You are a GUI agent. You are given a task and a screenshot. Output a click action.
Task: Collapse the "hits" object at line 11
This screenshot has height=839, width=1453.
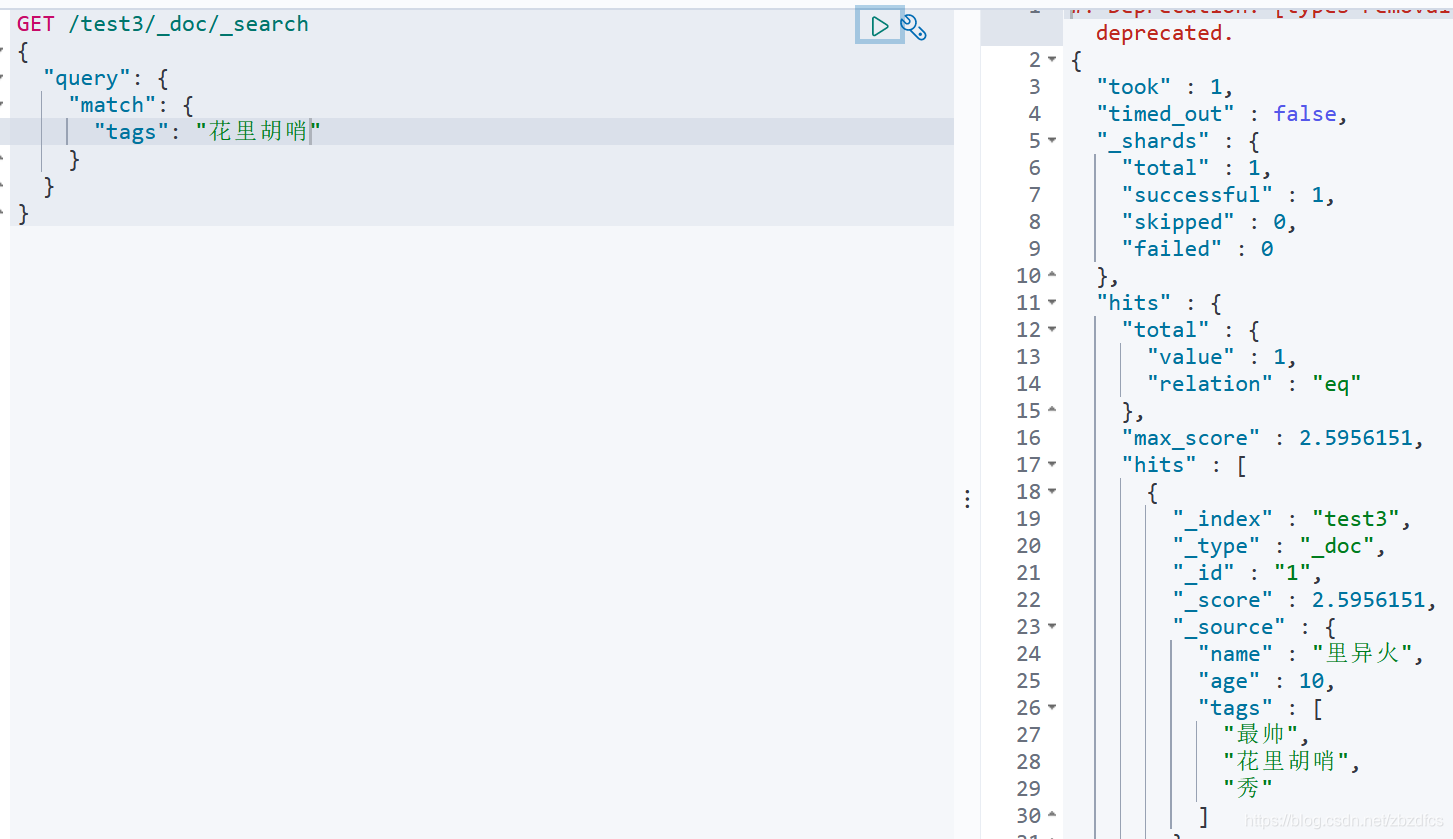[1051, 303]
